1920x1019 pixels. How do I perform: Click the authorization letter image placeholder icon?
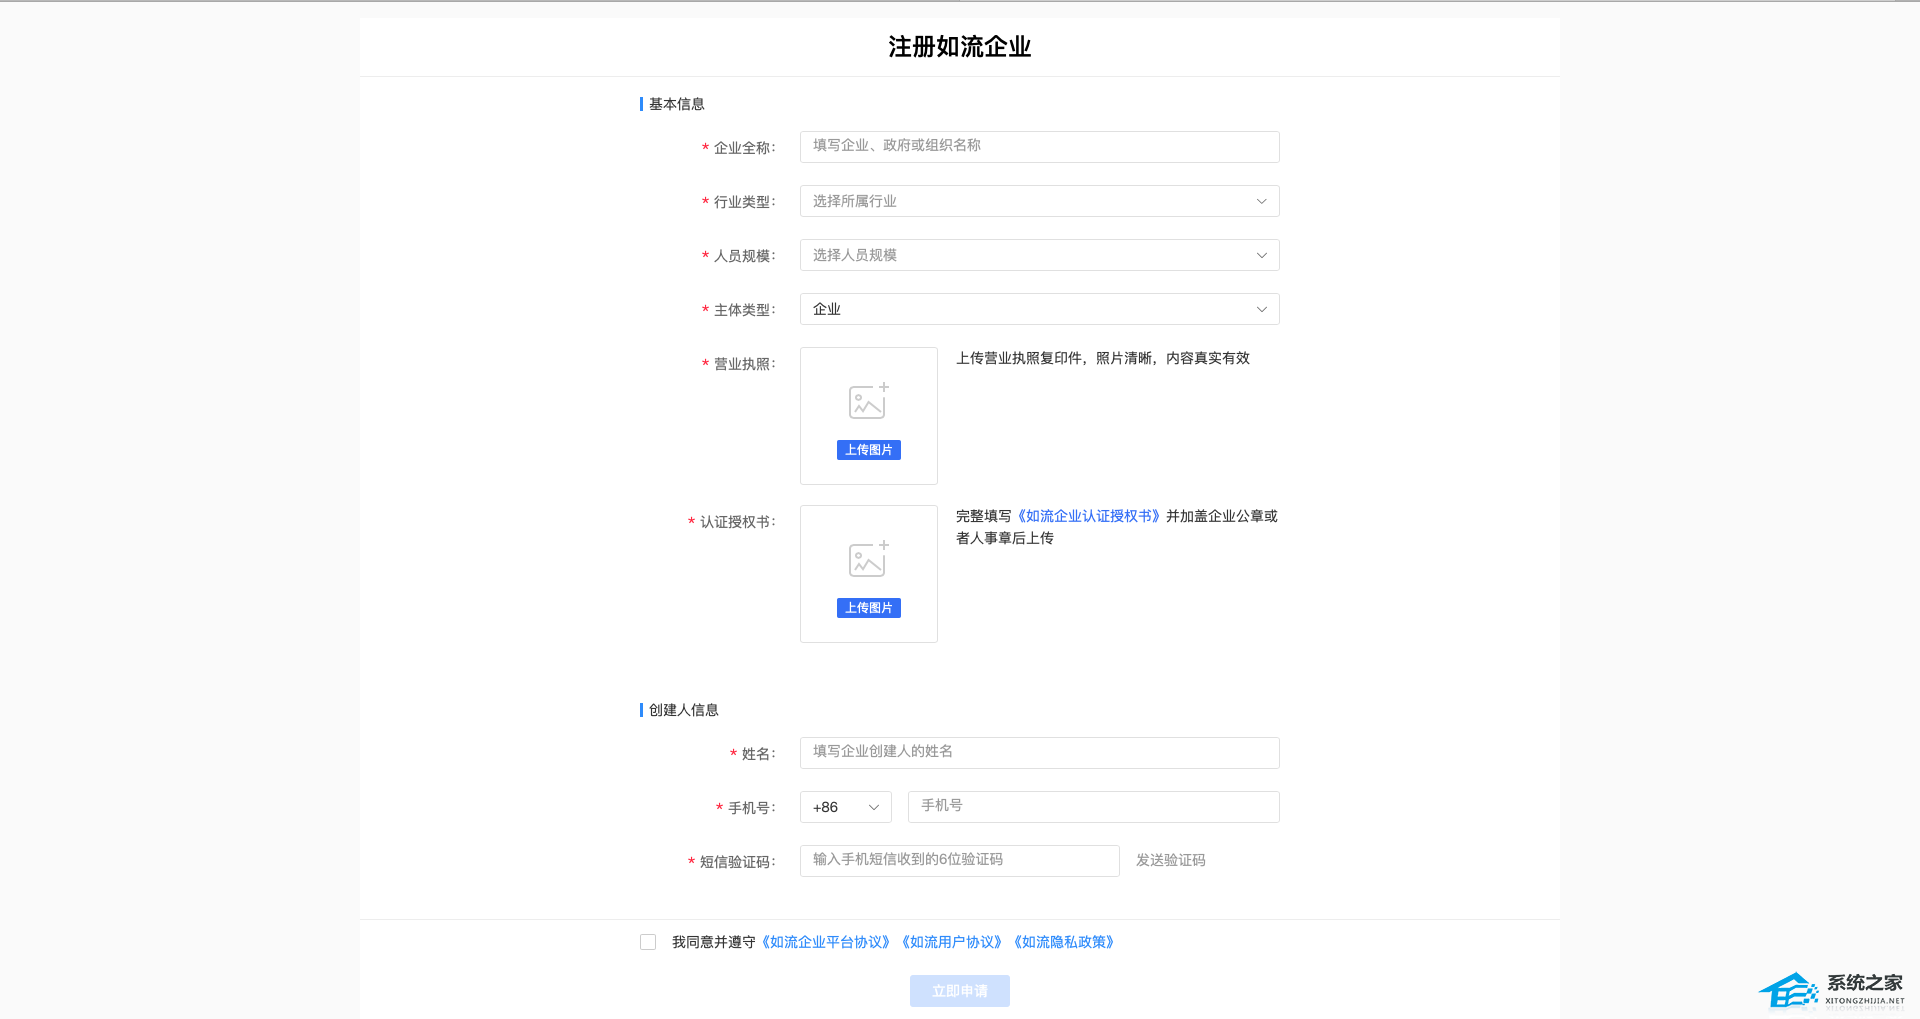coord(868,559)
